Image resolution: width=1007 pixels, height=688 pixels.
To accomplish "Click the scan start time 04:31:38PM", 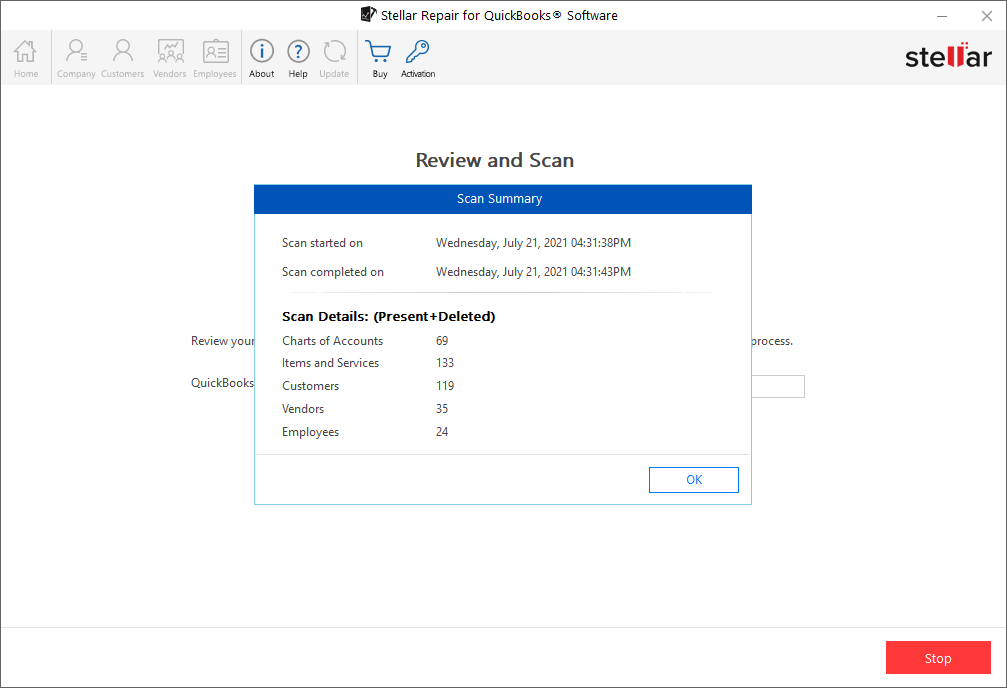I will point(601,243).
